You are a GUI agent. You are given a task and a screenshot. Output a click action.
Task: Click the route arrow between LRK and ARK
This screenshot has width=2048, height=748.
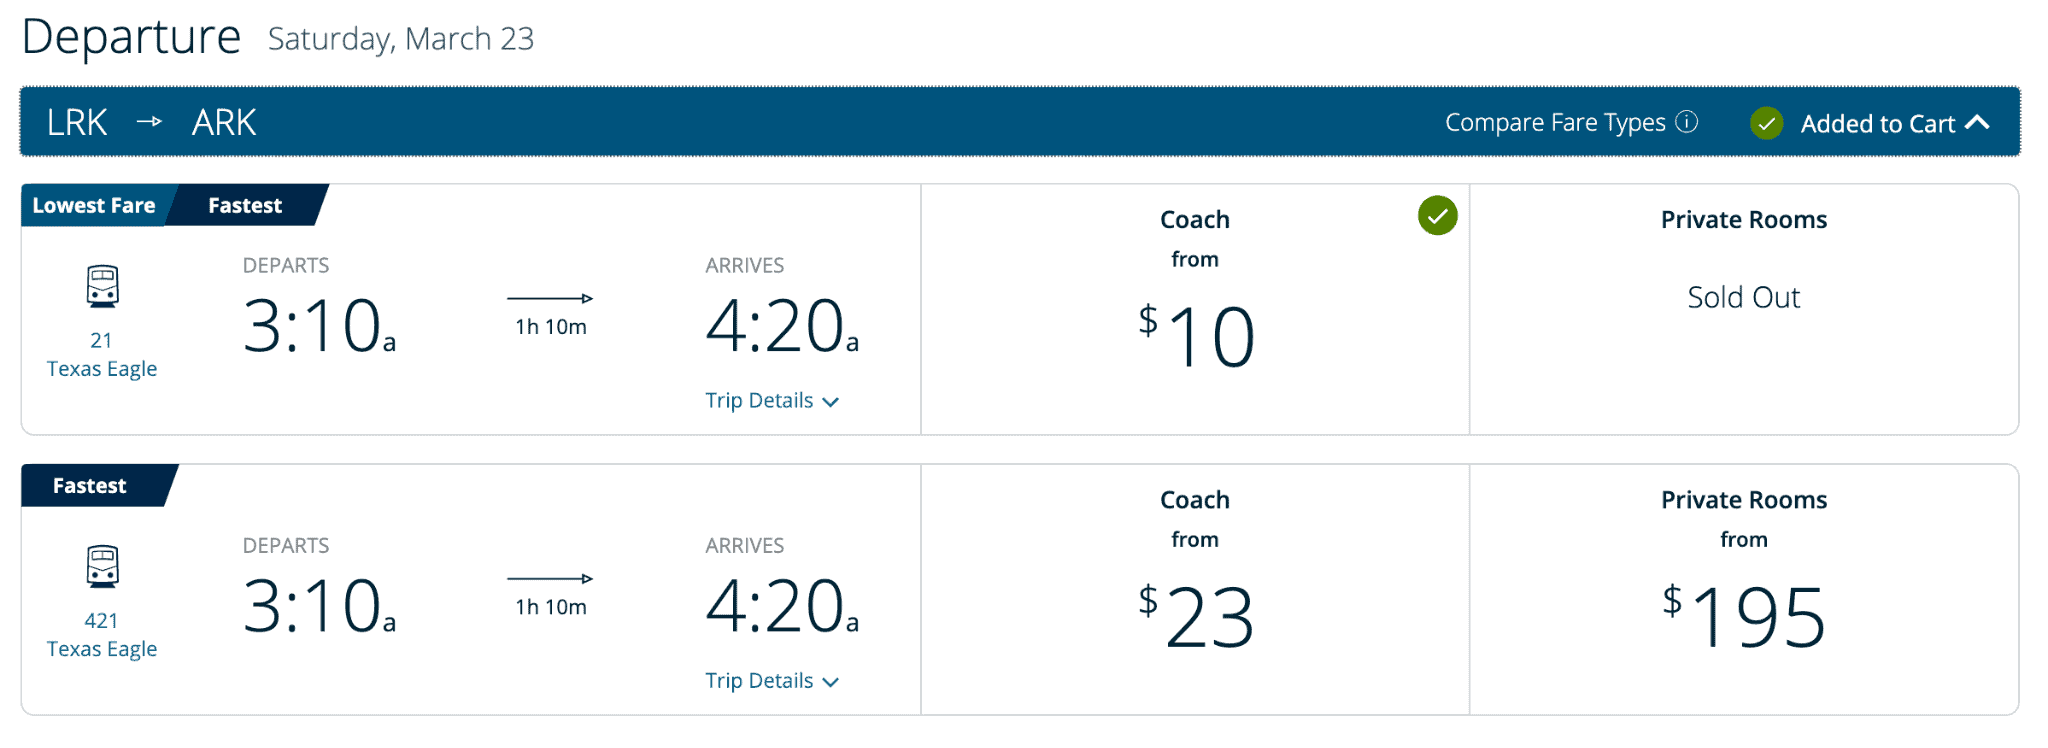149,121
